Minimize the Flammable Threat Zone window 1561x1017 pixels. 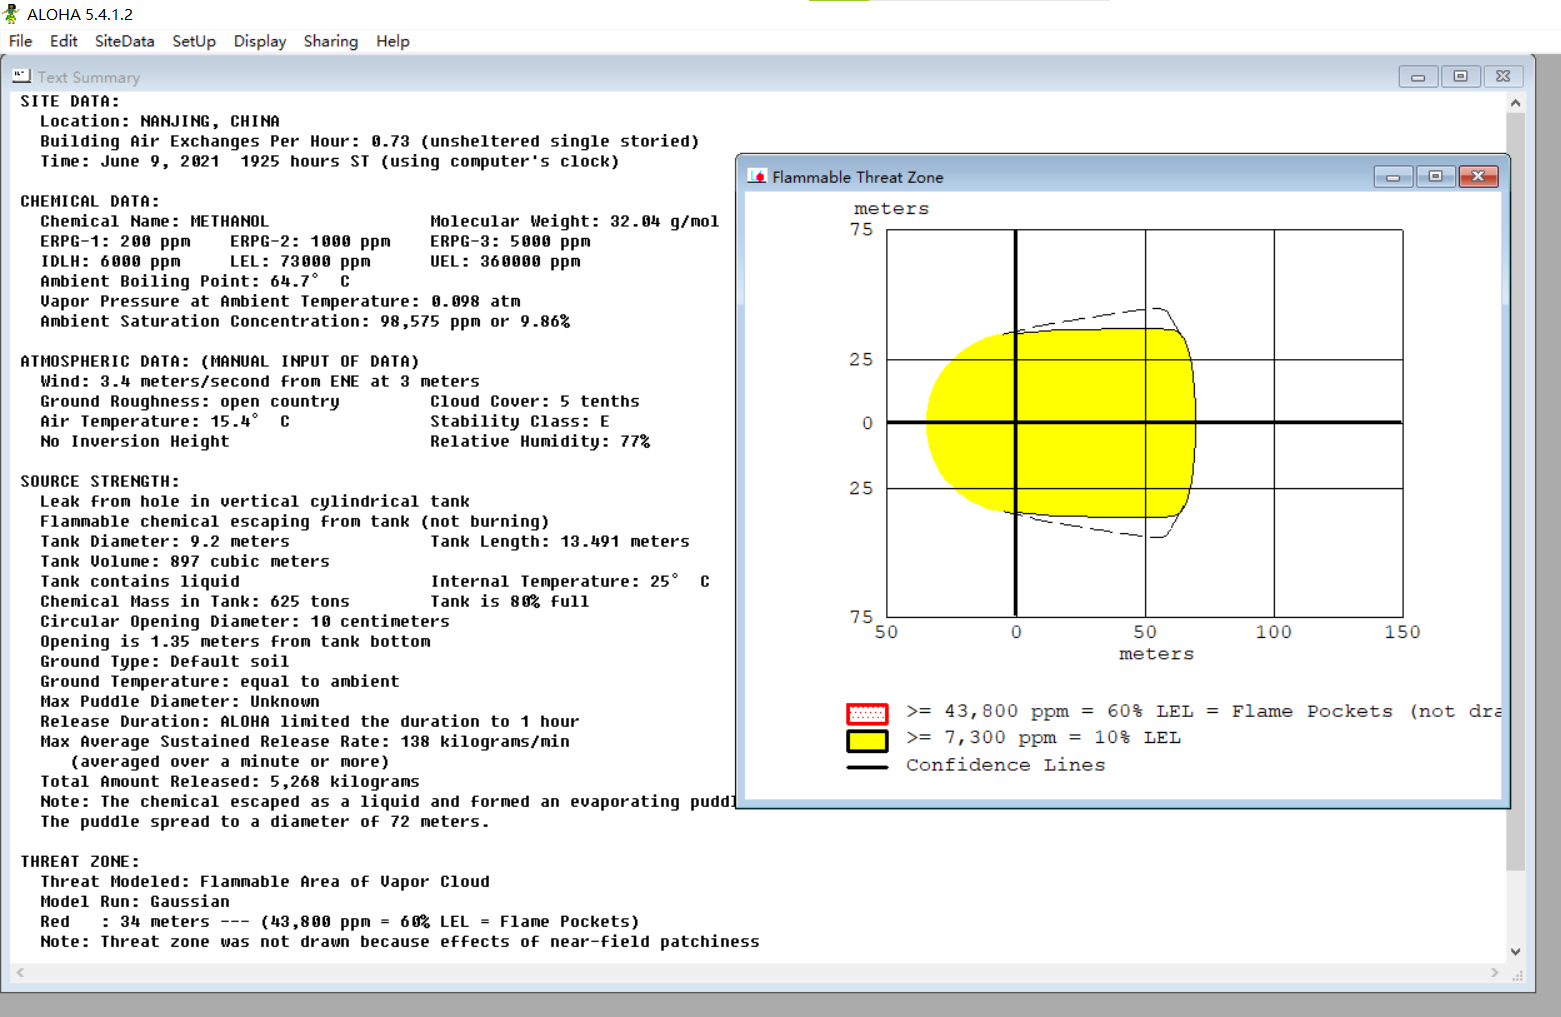click(1393, 177)
